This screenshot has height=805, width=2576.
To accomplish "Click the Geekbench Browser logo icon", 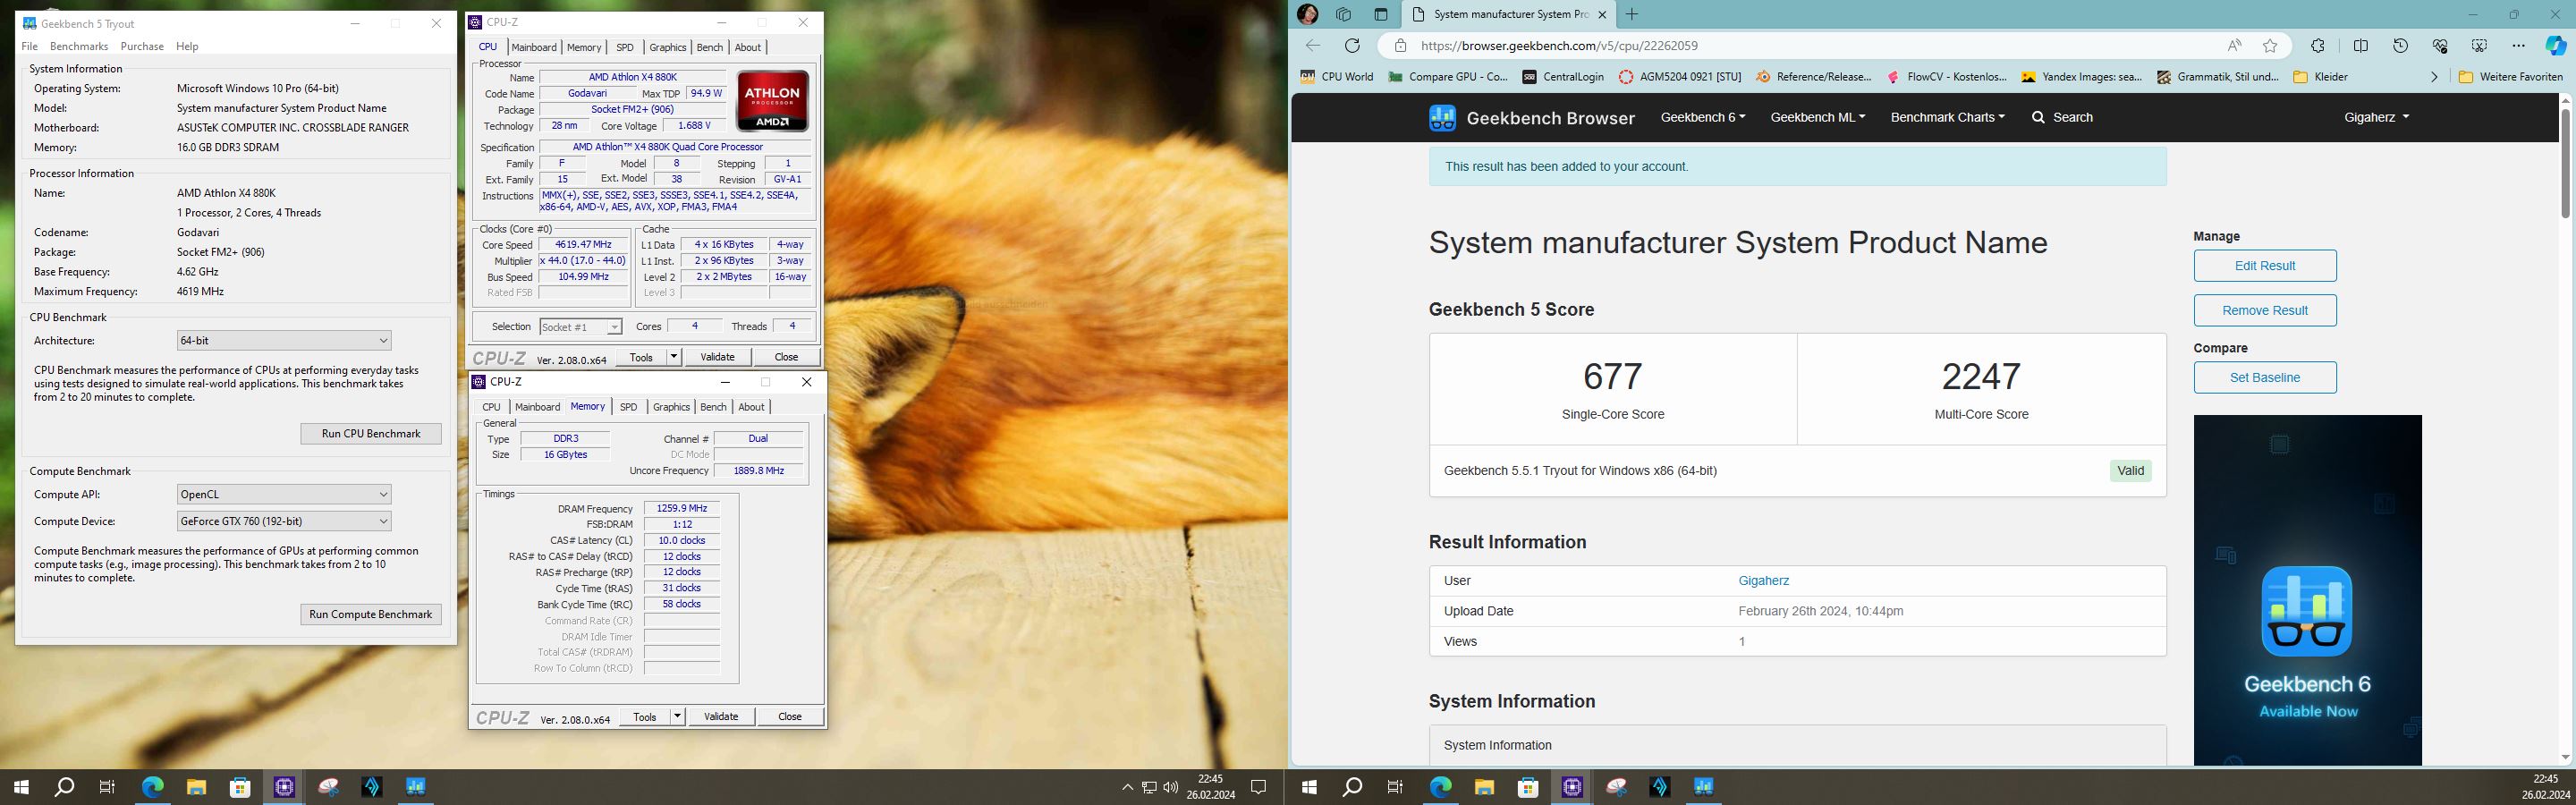I will click(1442, 118).
